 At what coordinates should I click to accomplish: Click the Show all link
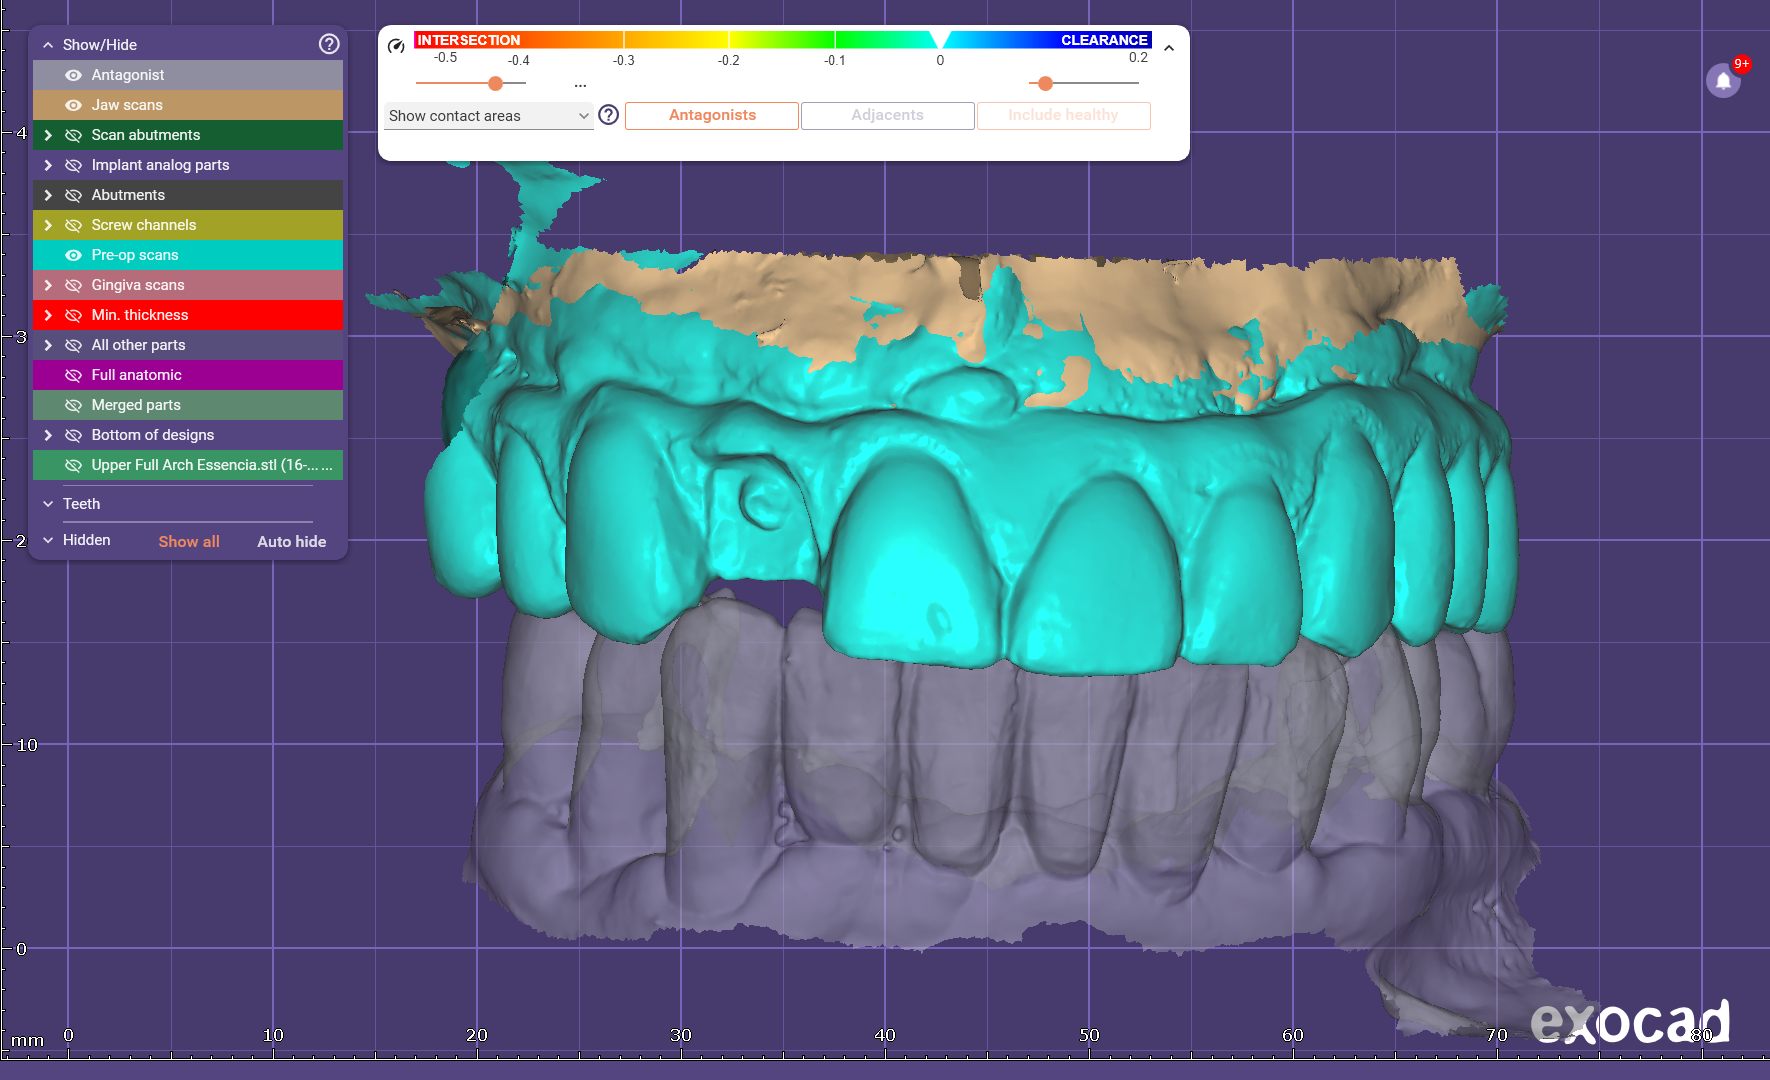coord(189,541)
